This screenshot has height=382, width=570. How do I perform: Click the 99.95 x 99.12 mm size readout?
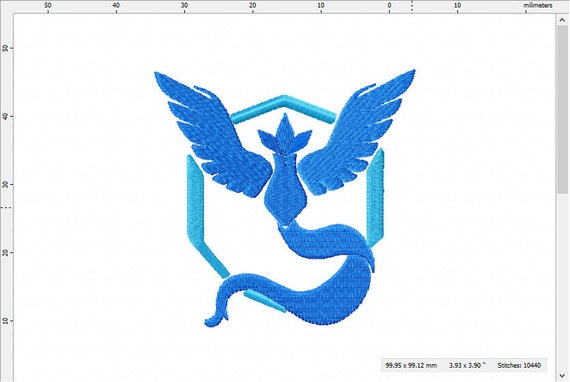[x=411, y=365]
